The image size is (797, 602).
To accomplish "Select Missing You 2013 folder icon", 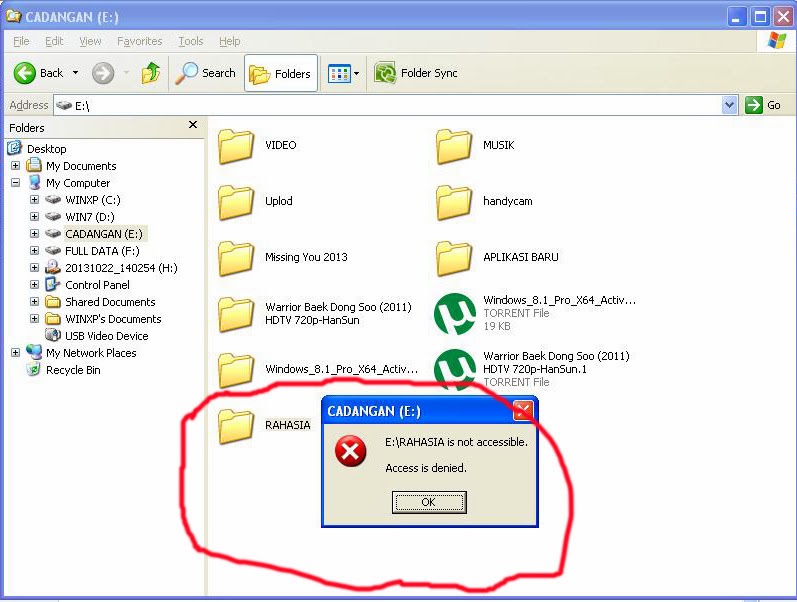I will [x=236, y=258].
